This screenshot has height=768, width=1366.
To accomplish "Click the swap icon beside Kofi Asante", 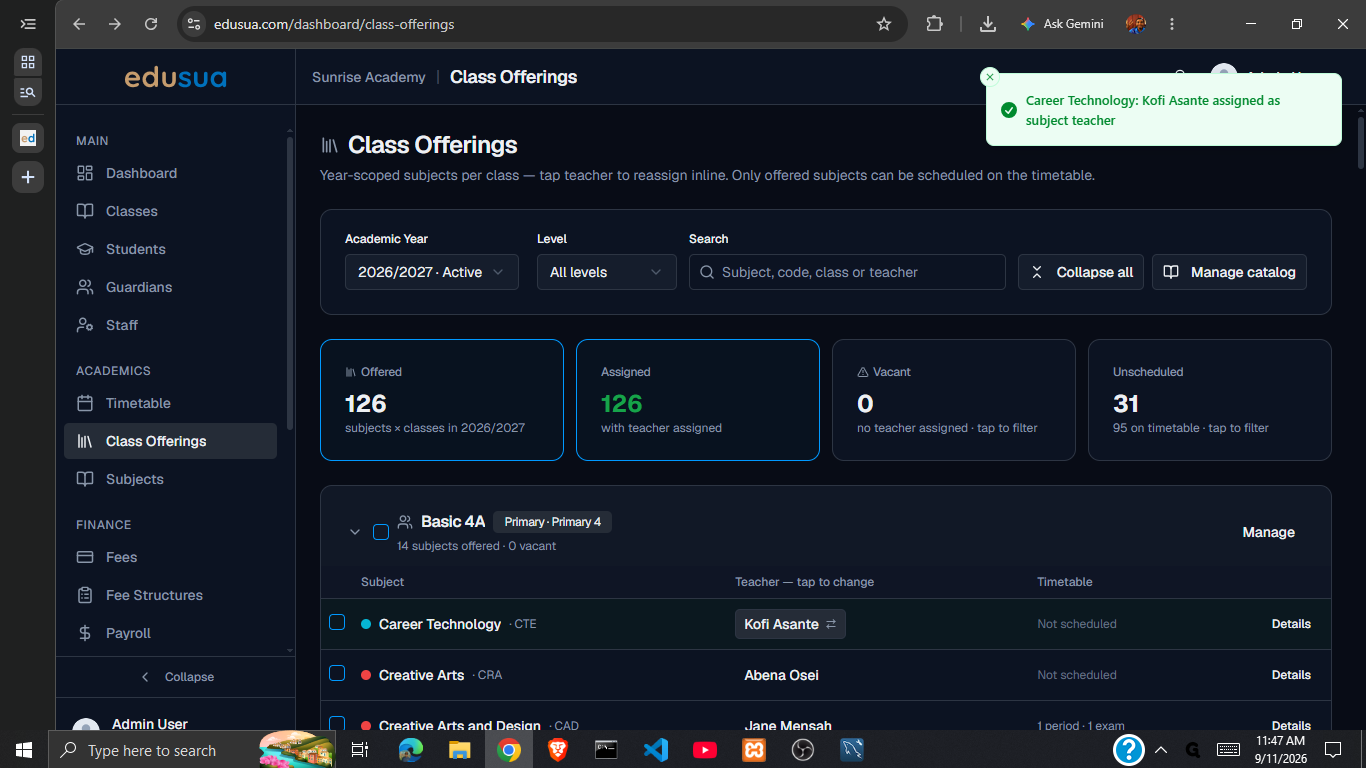I will [x=830, y=624].
